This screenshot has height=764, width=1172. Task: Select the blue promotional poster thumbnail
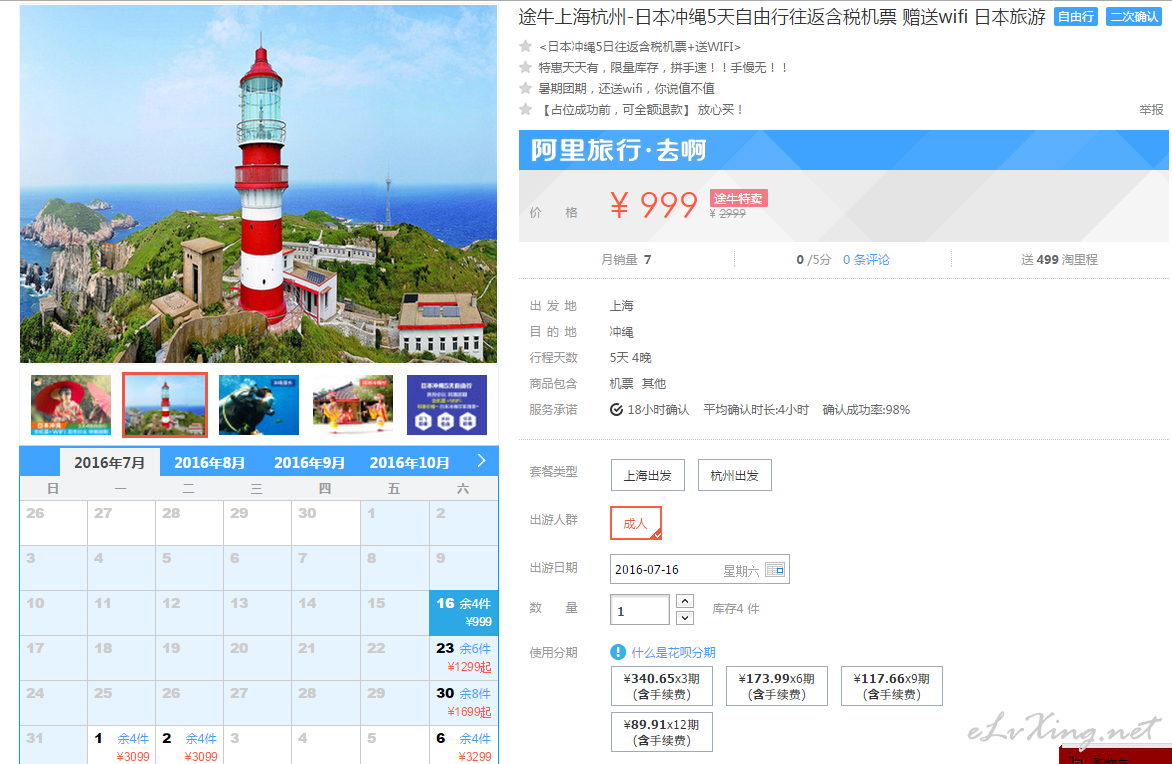pyautogui.click(x=447, y=404)
